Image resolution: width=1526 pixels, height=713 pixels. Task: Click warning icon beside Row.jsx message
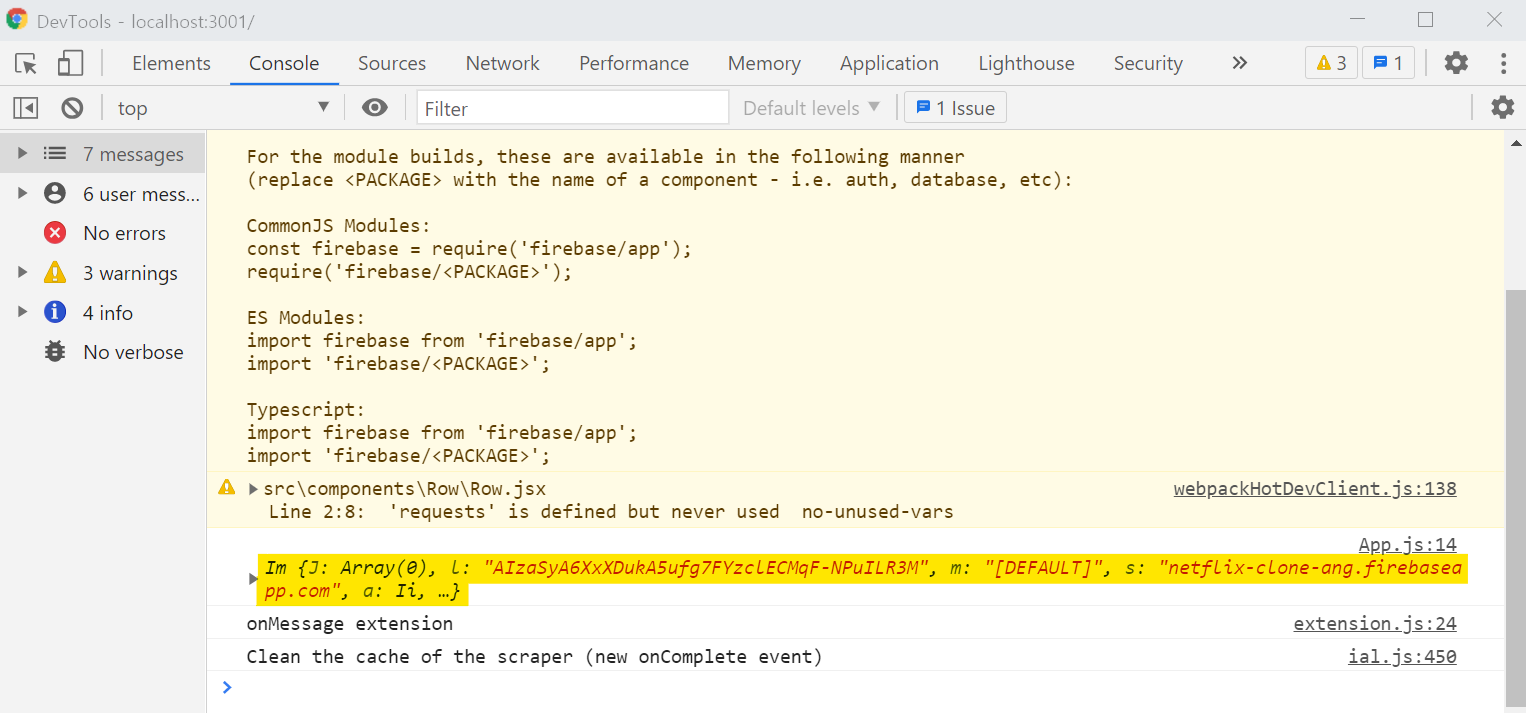[x=227, y=488]
